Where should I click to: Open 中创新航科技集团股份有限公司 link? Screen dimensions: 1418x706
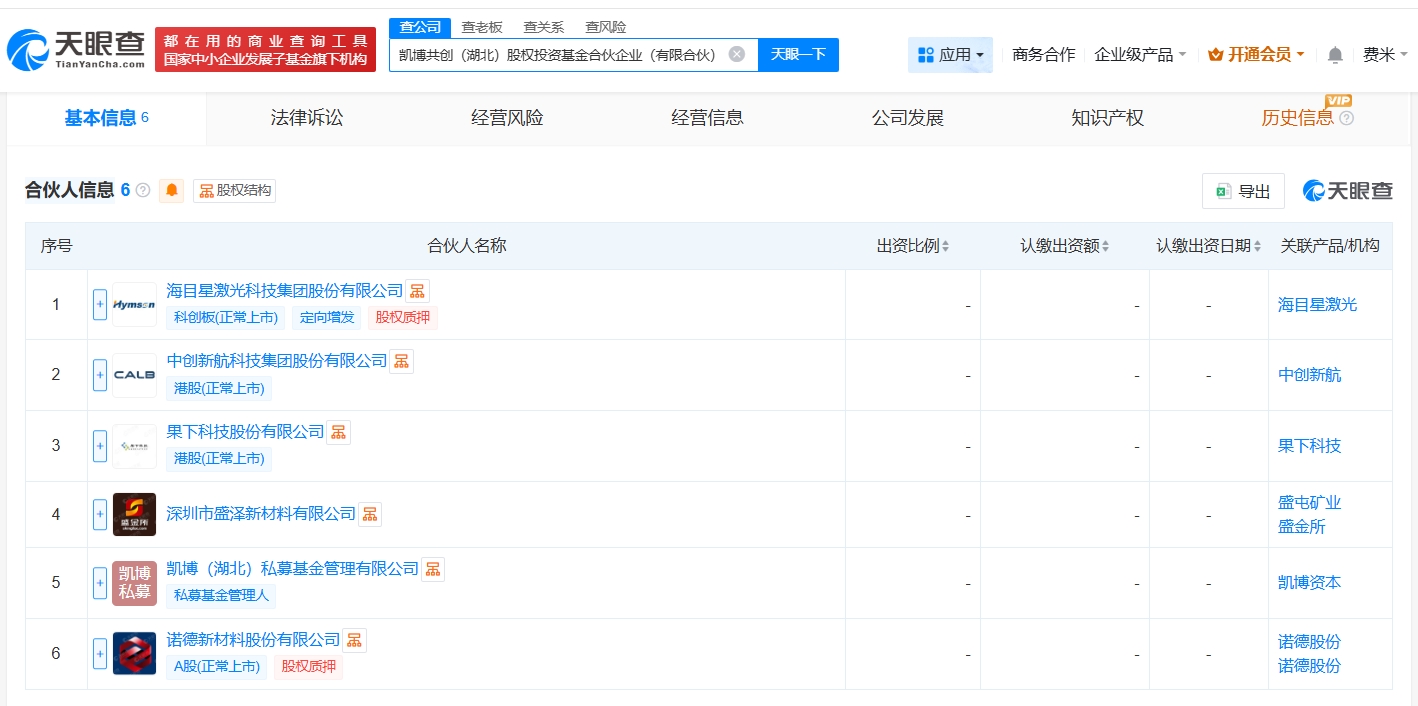pos(277,361)
